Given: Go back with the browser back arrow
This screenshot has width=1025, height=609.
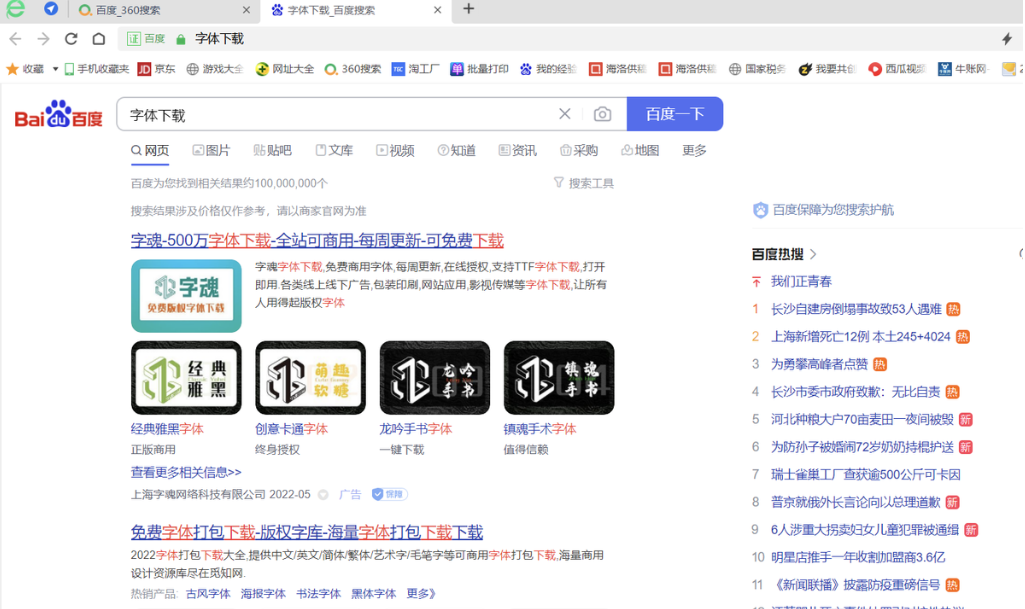Looking at the screenshot, I should (x=15, y=39).
